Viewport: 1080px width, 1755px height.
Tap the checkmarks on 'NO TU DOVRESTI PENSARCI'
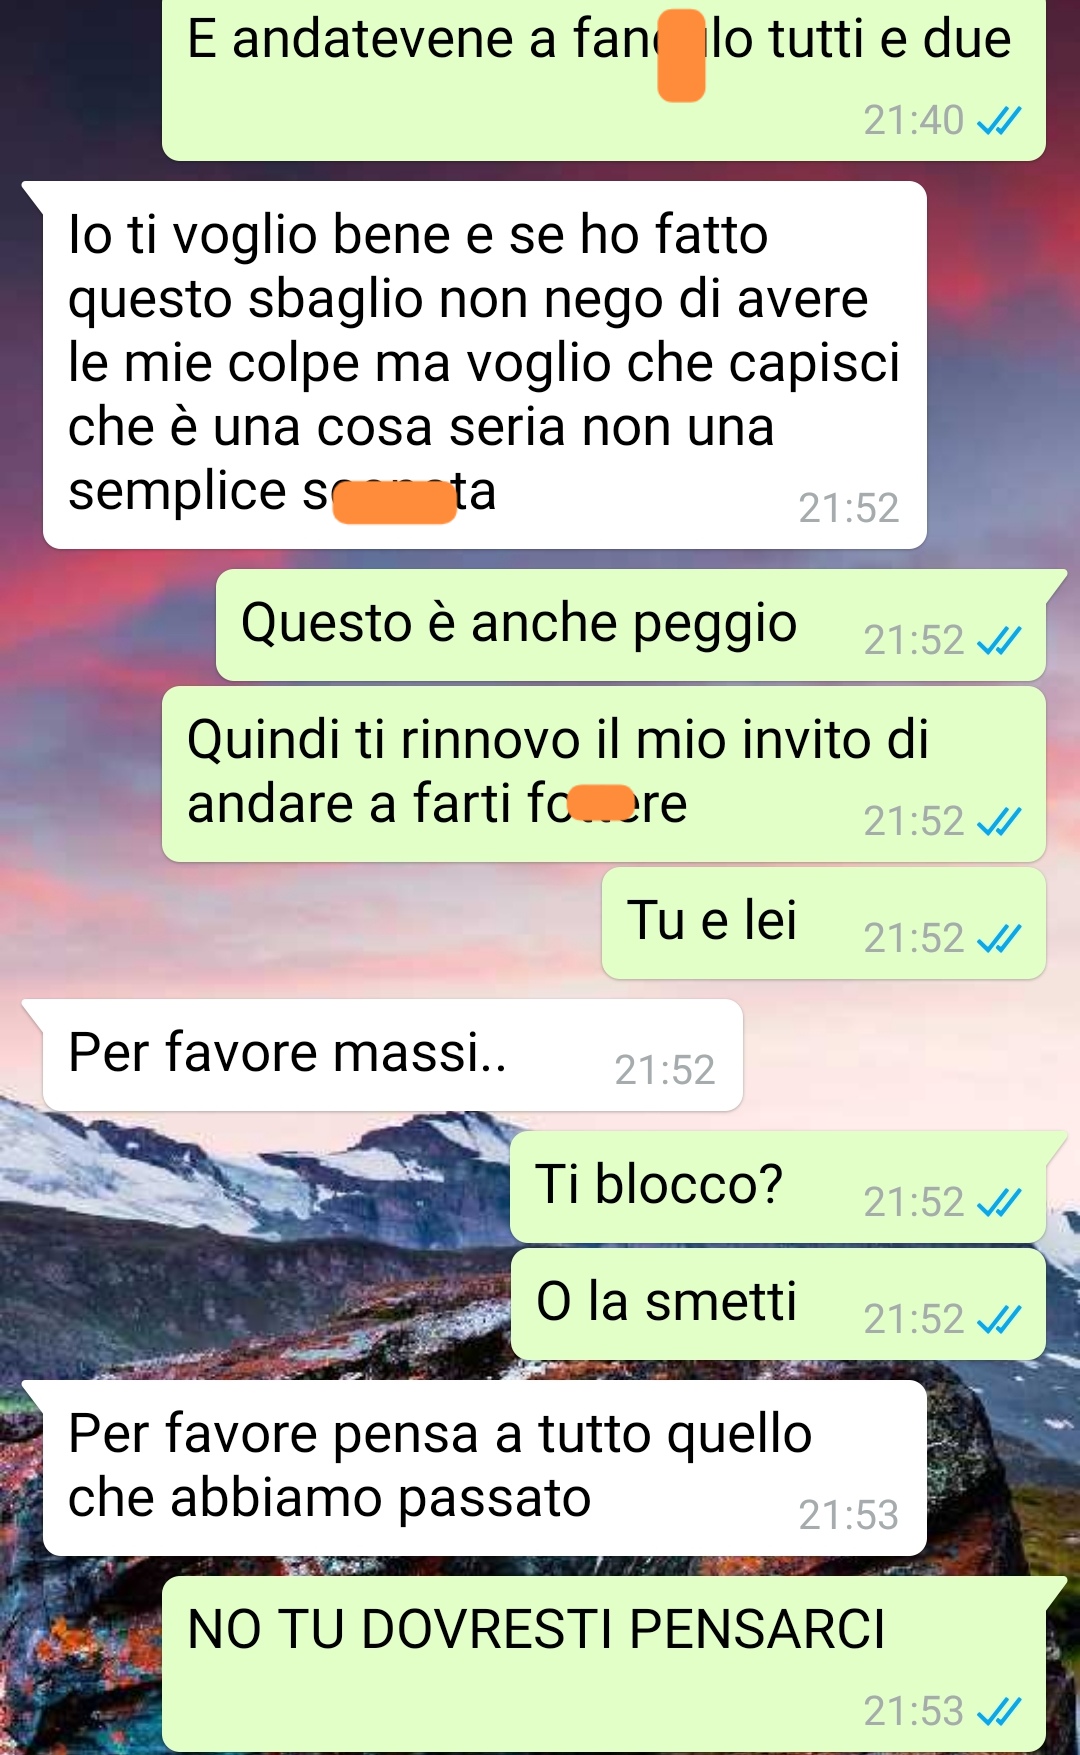point(998,1711)
